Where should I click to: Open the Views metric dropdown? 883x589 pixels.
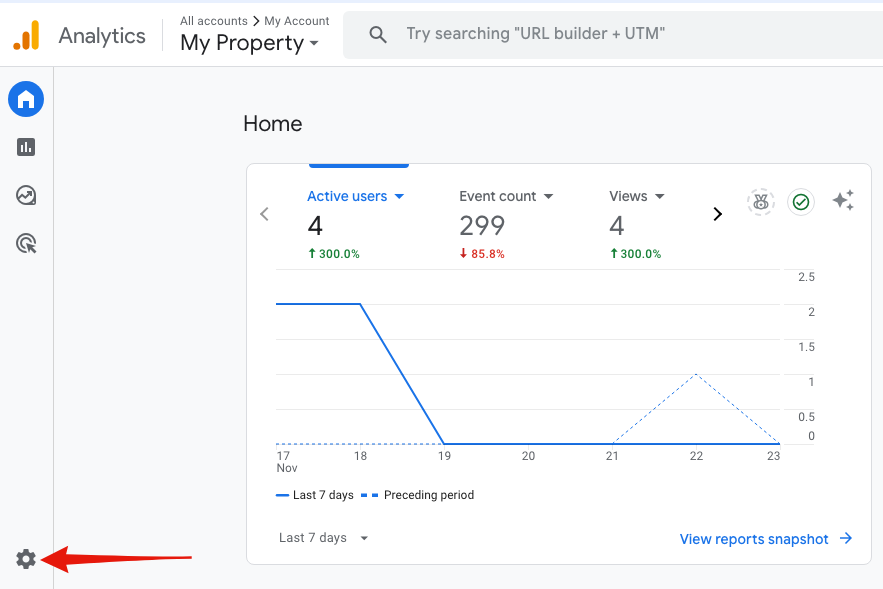click(x=637, y=197)
